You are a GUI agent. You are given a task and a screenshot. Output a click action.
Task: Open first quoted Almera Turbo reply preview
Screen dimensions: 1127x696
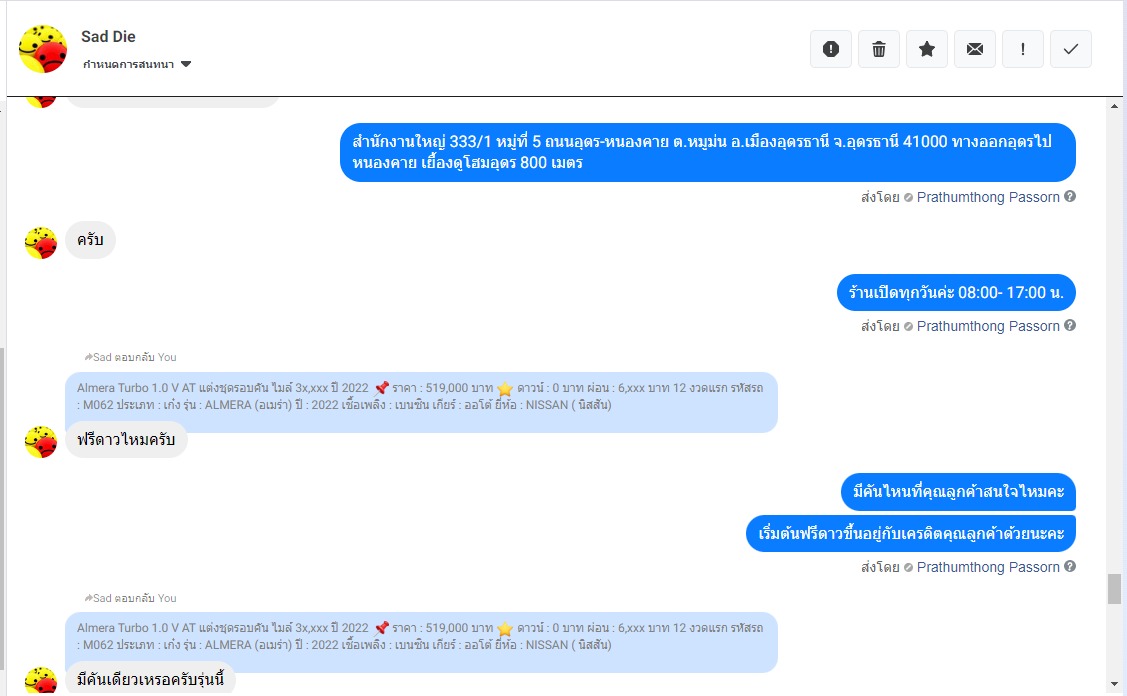coord(421,397)
